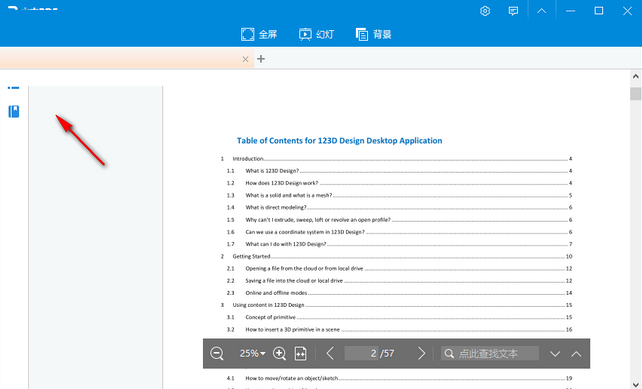Click 'Concept of primitive' entry

tap(399, 317)
